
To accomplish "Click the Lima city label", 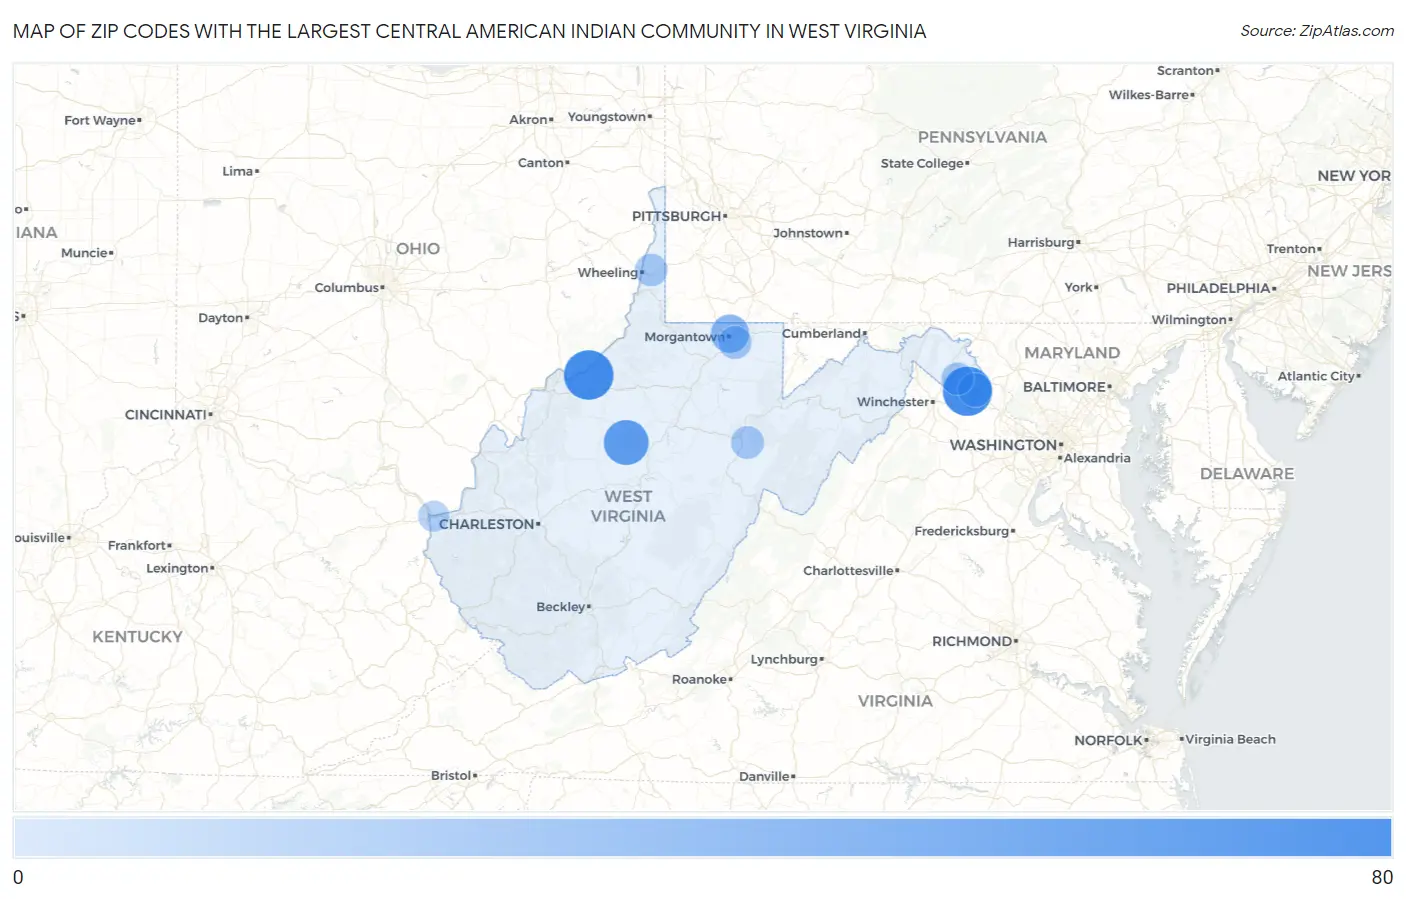I will pos(237,172).
